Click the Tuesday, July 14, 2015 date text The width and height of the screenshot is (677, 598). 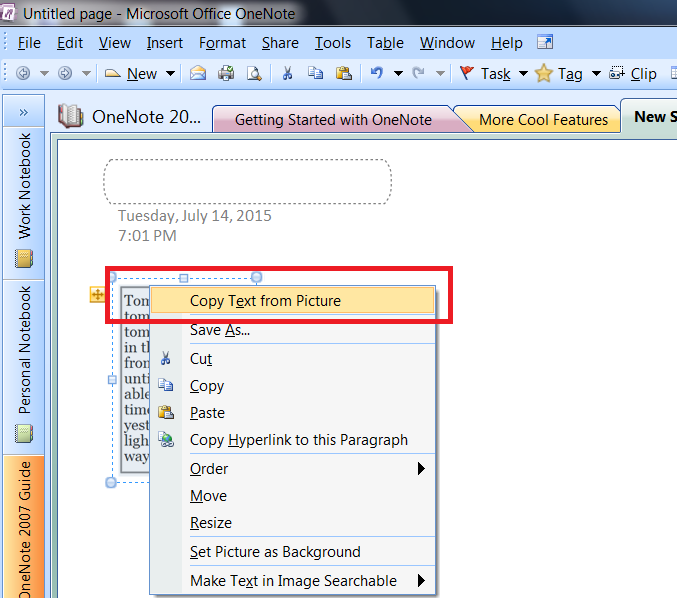click(195, 215)
